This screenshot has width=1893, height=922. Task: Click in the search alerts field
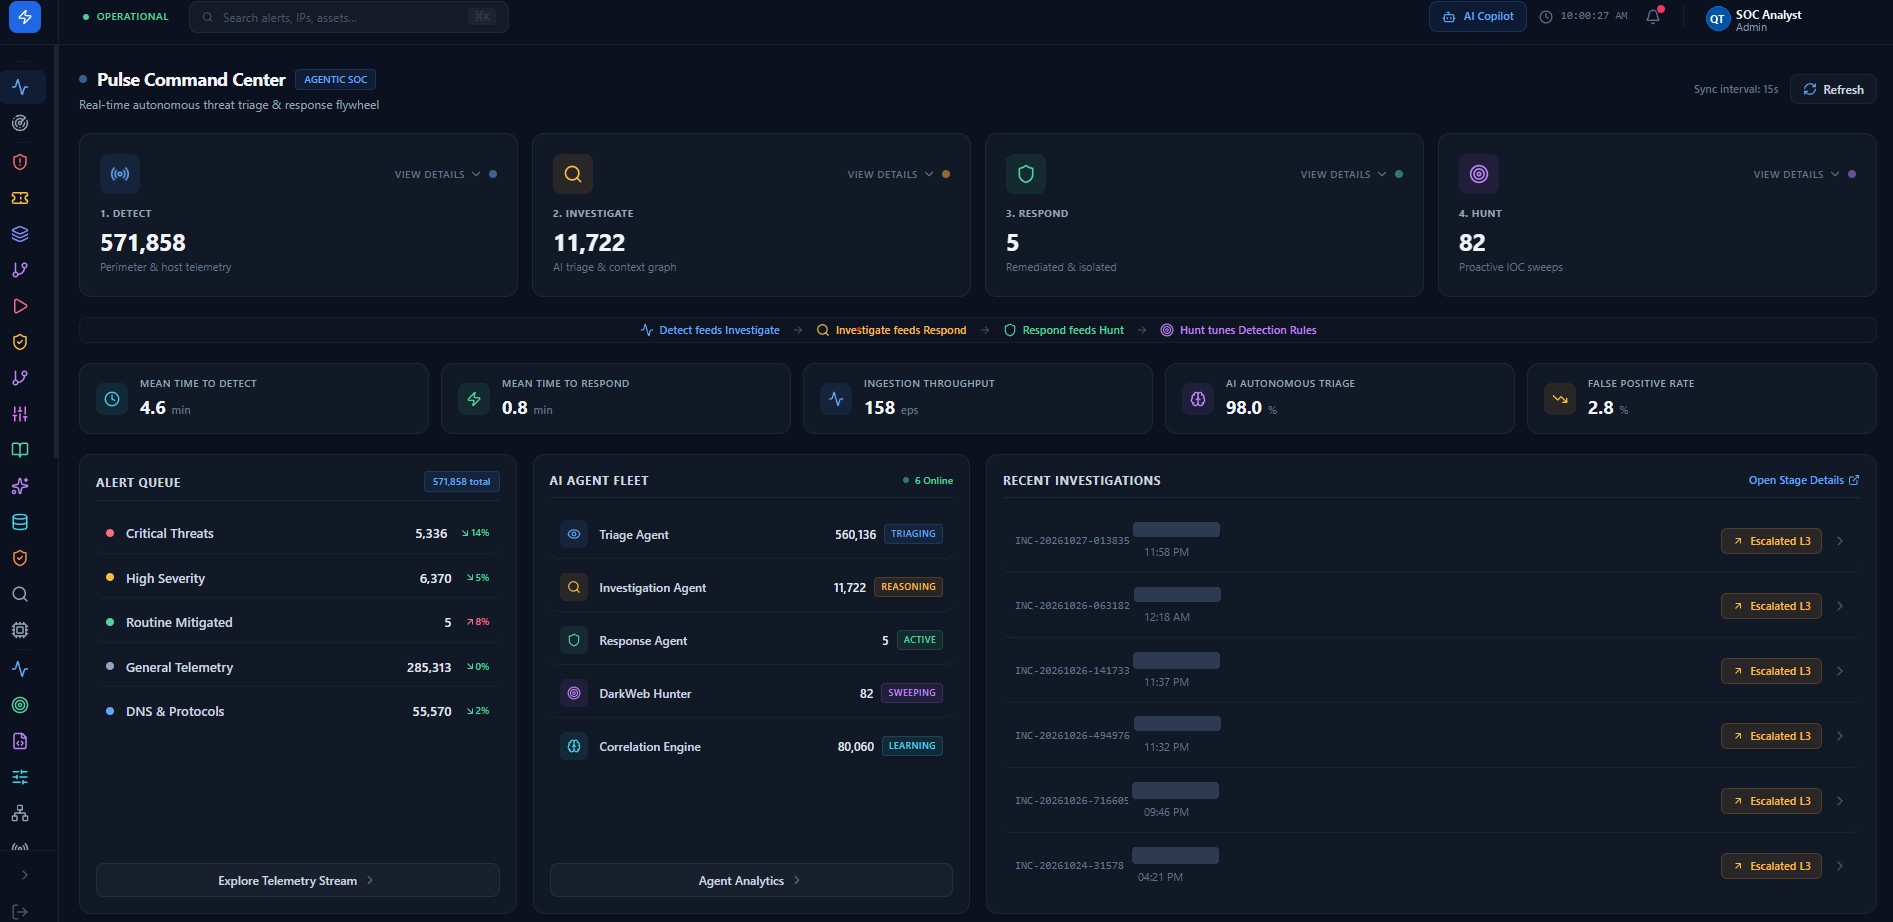(x=349, y=17)
